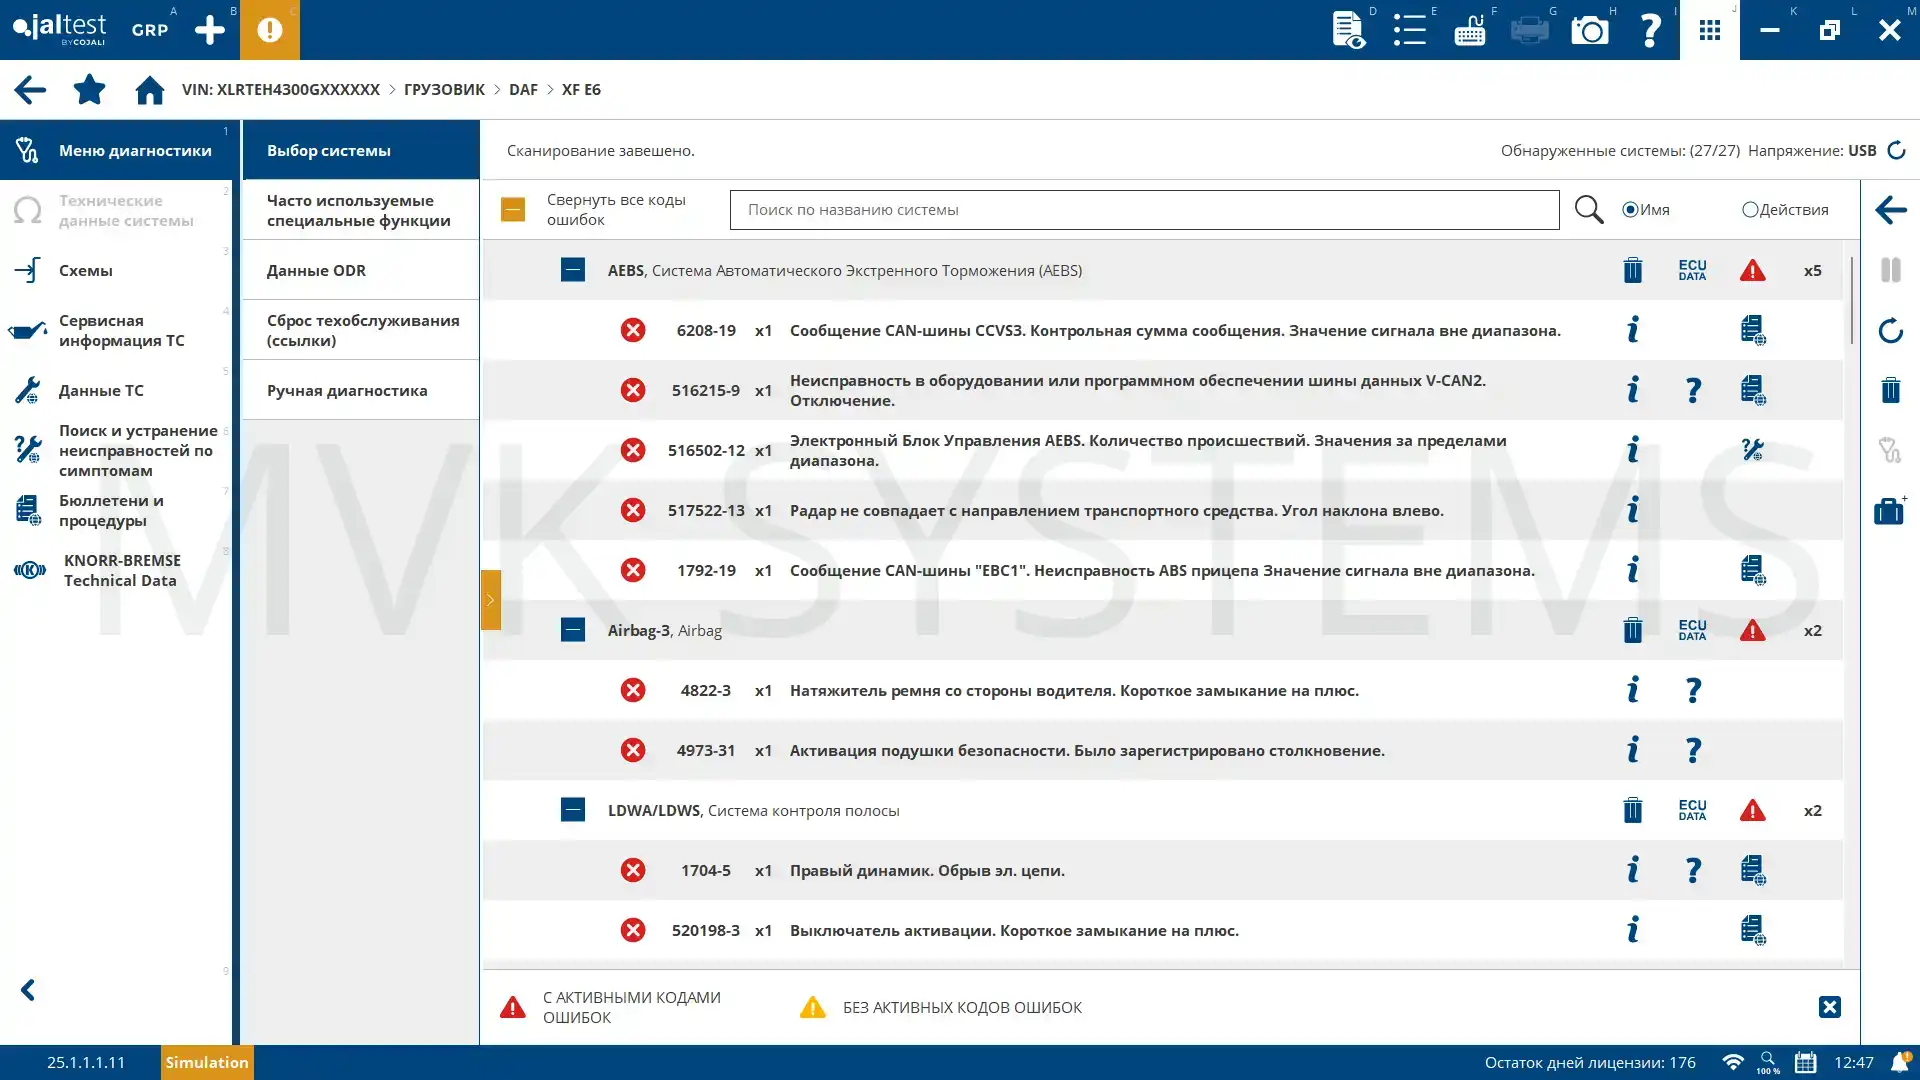Open the apps grid icon
Viewport: 1920px width, 1080px height.
1710,30
